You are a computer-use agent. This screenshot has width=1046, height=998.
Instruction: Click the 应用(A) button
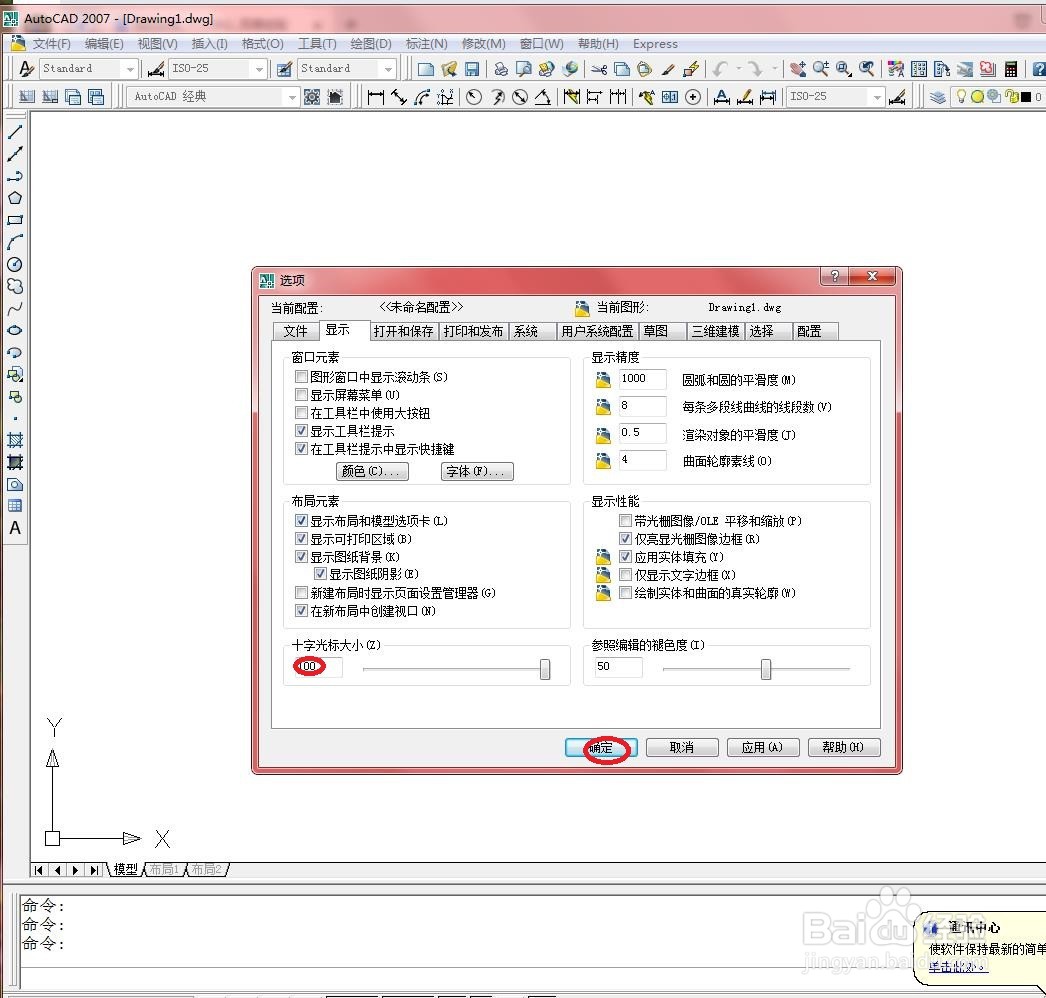coord(762,748)
